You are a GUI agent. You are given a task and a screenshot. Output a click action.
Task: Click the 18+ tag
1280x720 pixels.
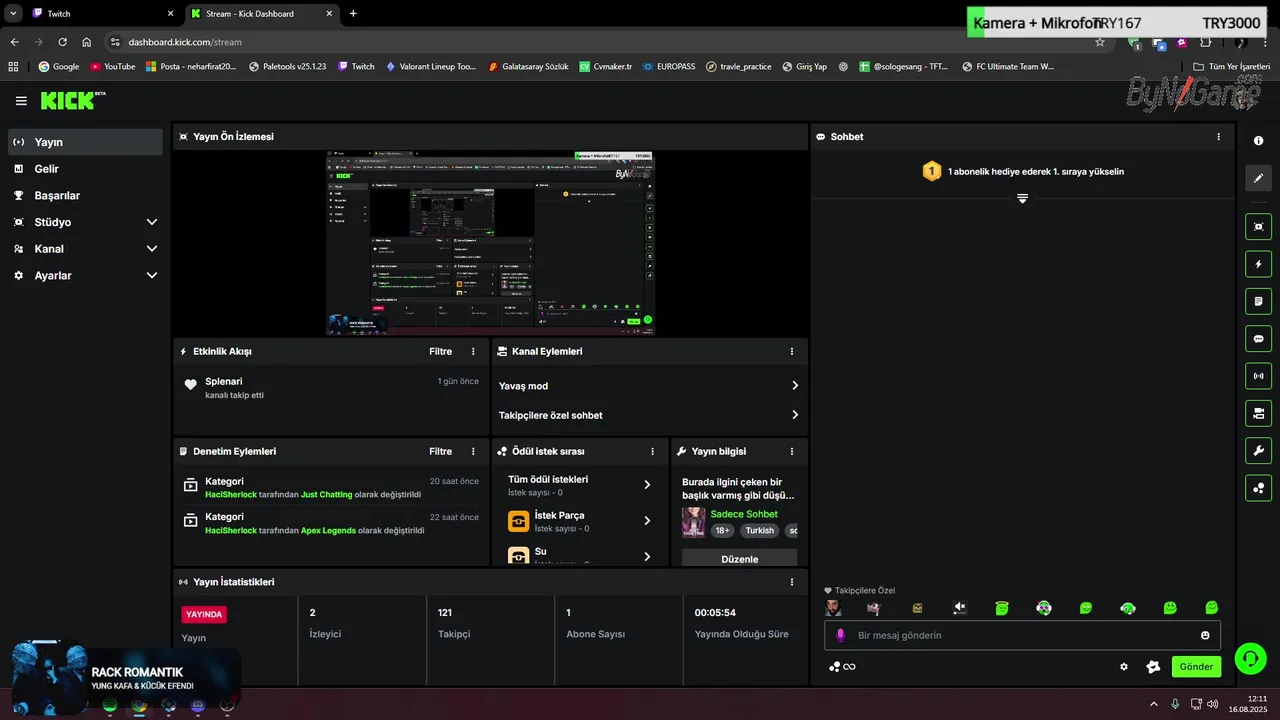coord(723,531)
